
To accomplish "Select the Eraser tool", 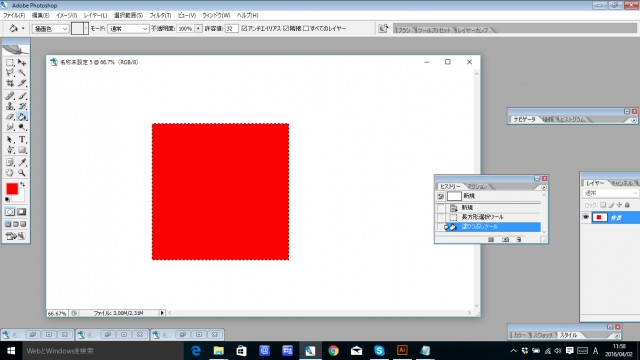I will (x=10, y=117).
